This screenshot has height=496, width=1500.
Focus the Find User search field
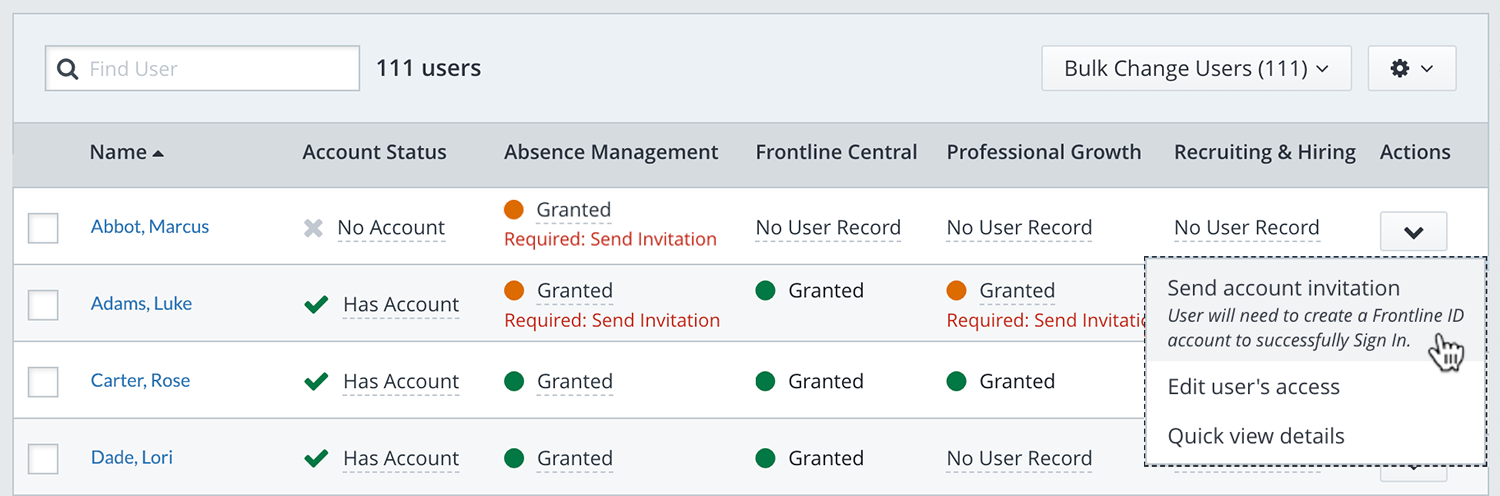click(215, 69)
